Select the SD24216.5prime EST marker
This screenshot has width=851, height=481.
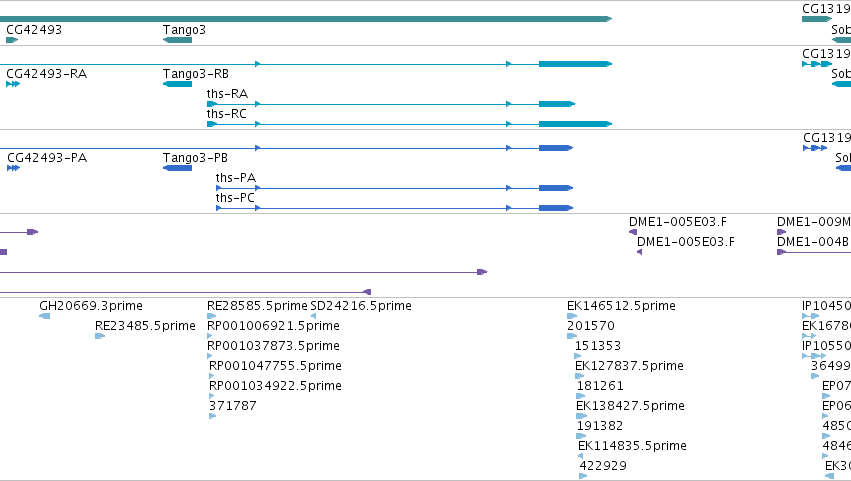313,316
